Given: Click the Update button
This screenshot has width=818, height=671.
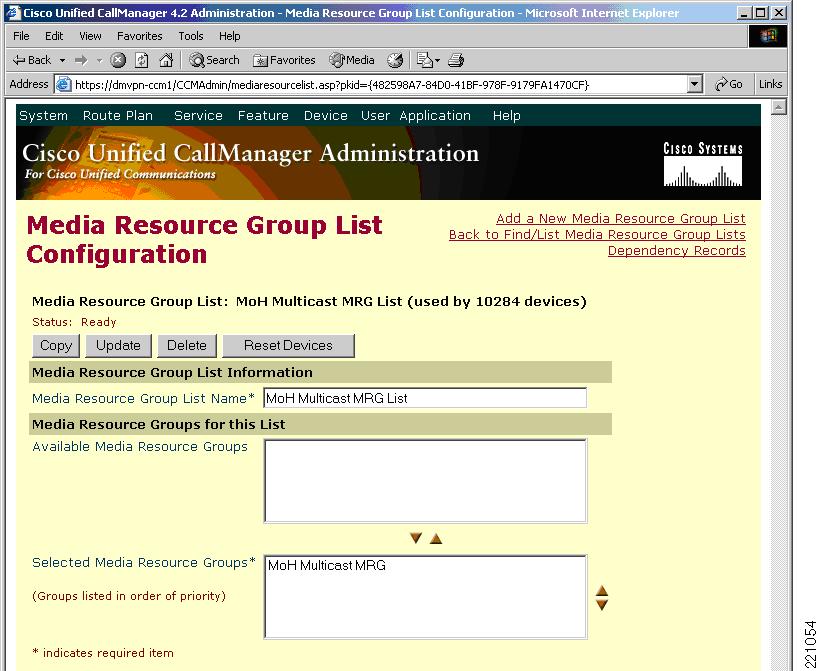Looking at the screenshot, I should point(118,346).
